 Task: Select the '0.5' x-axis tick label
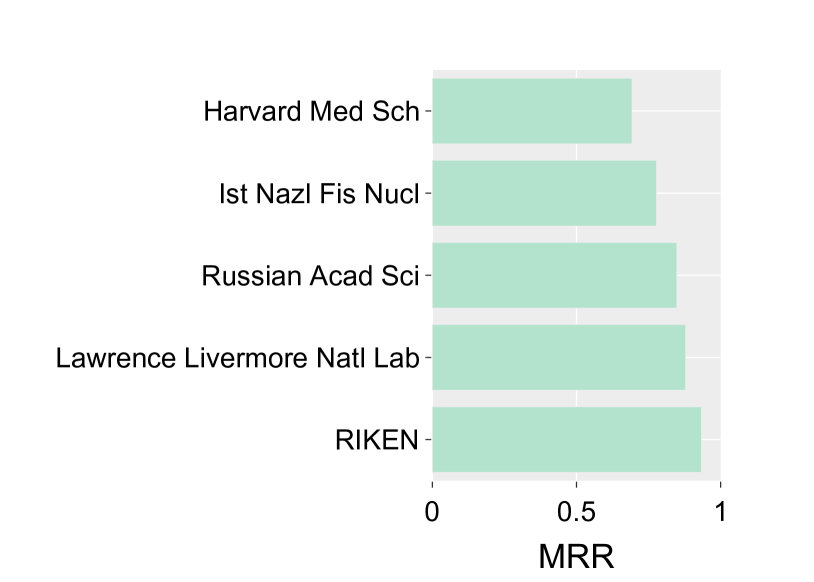[576, 512]
